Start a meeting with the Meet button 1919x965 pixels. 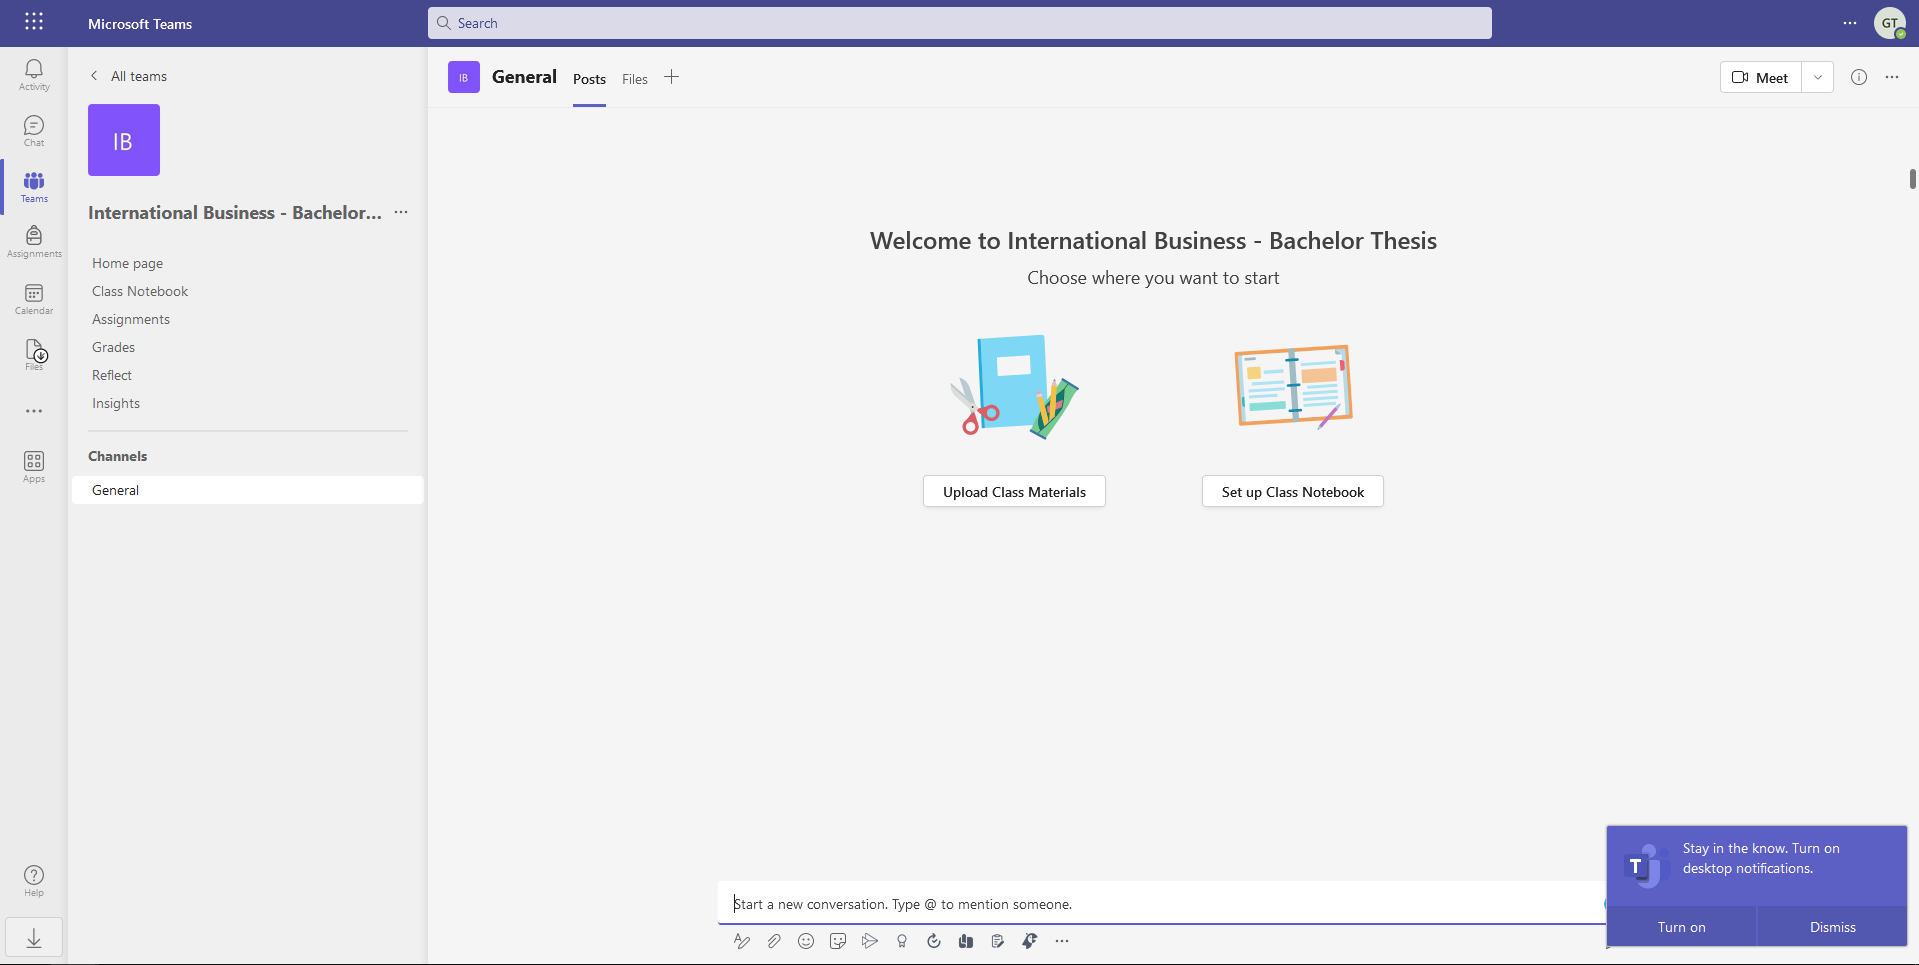tap(1761, 77)
